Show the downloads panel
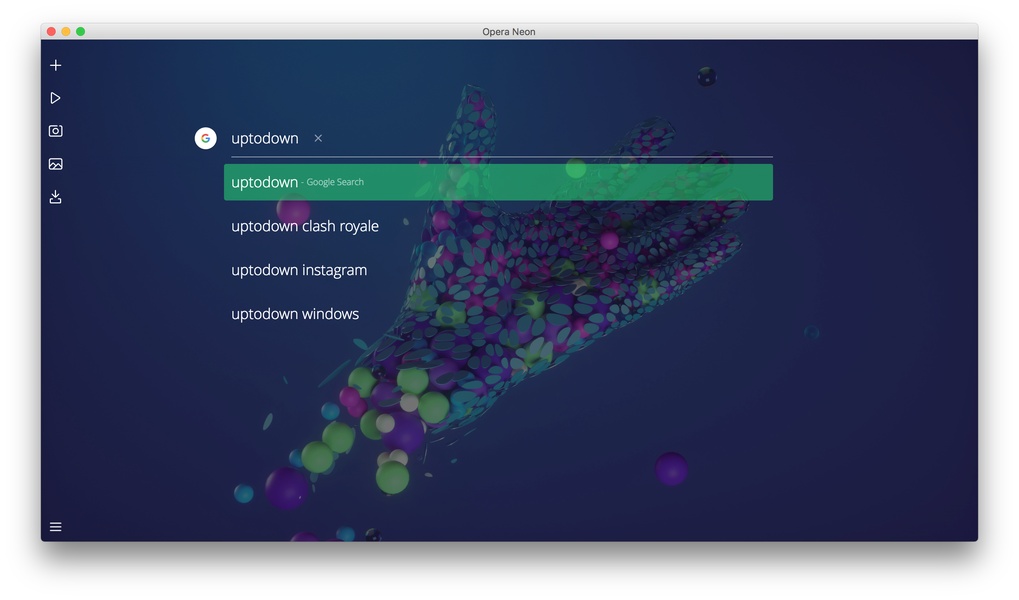This screenshot has height=600, width=1019. click(x=56, y=197)
